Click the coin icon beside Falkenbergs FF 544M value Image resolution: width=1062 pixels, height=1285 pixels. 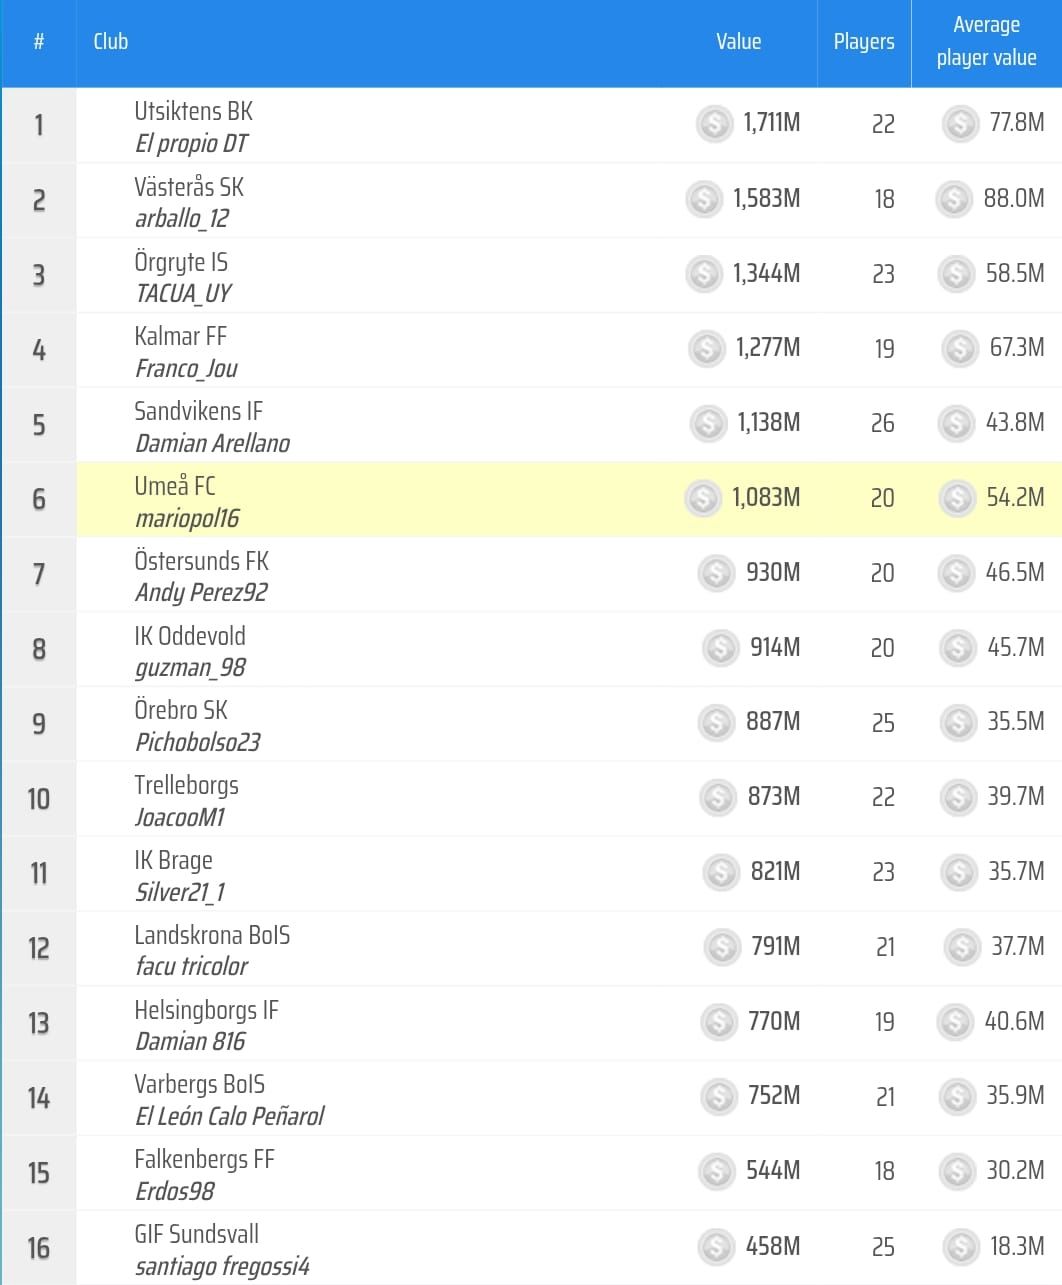(x=716, y=1171)
